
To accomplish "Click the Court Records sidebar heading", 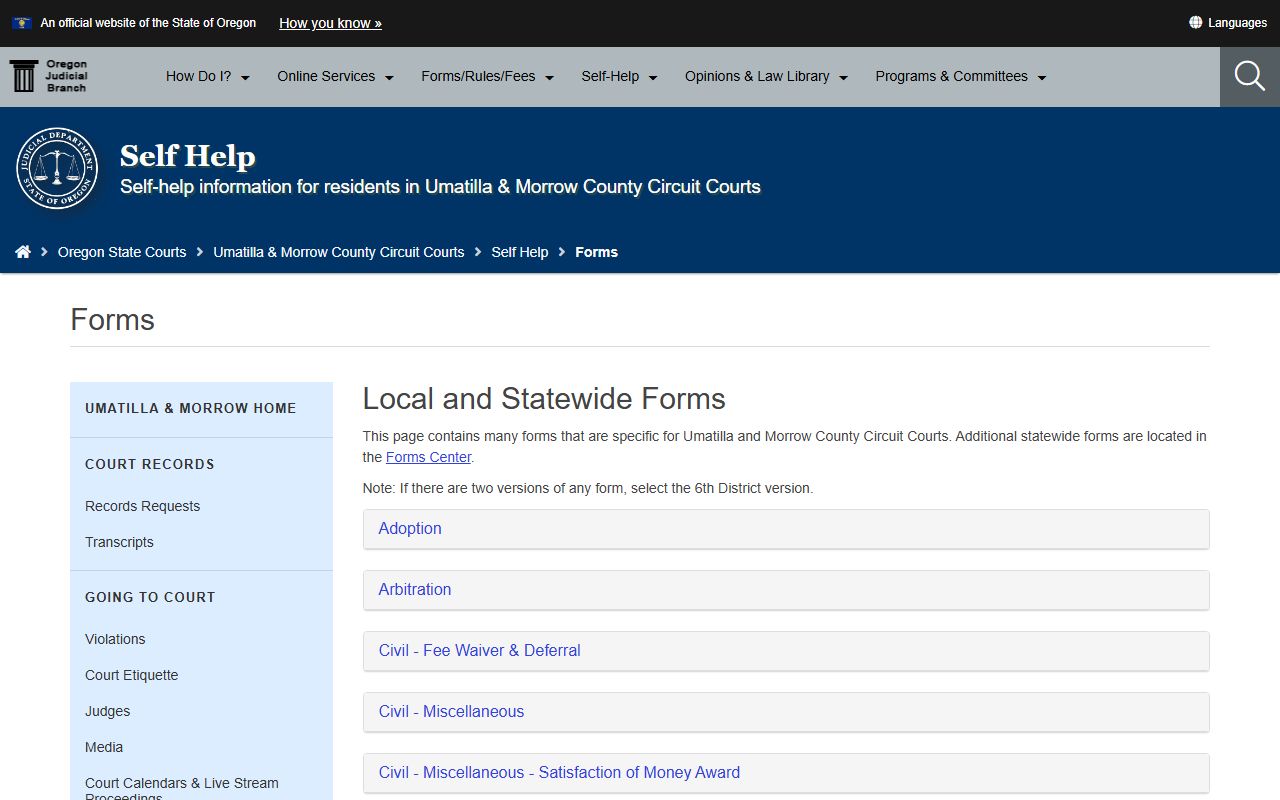I will [150, 464].
